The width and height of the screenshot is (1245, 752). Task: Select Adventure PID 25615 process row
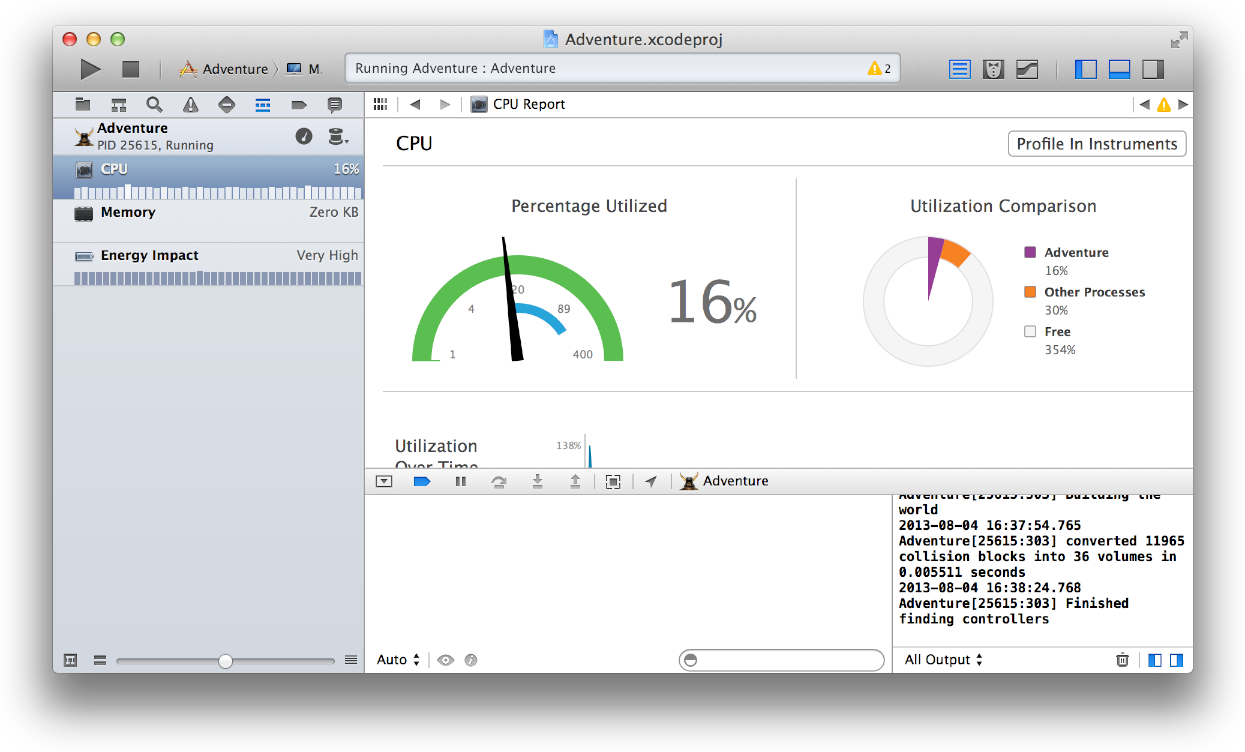(x=209, y=136)
